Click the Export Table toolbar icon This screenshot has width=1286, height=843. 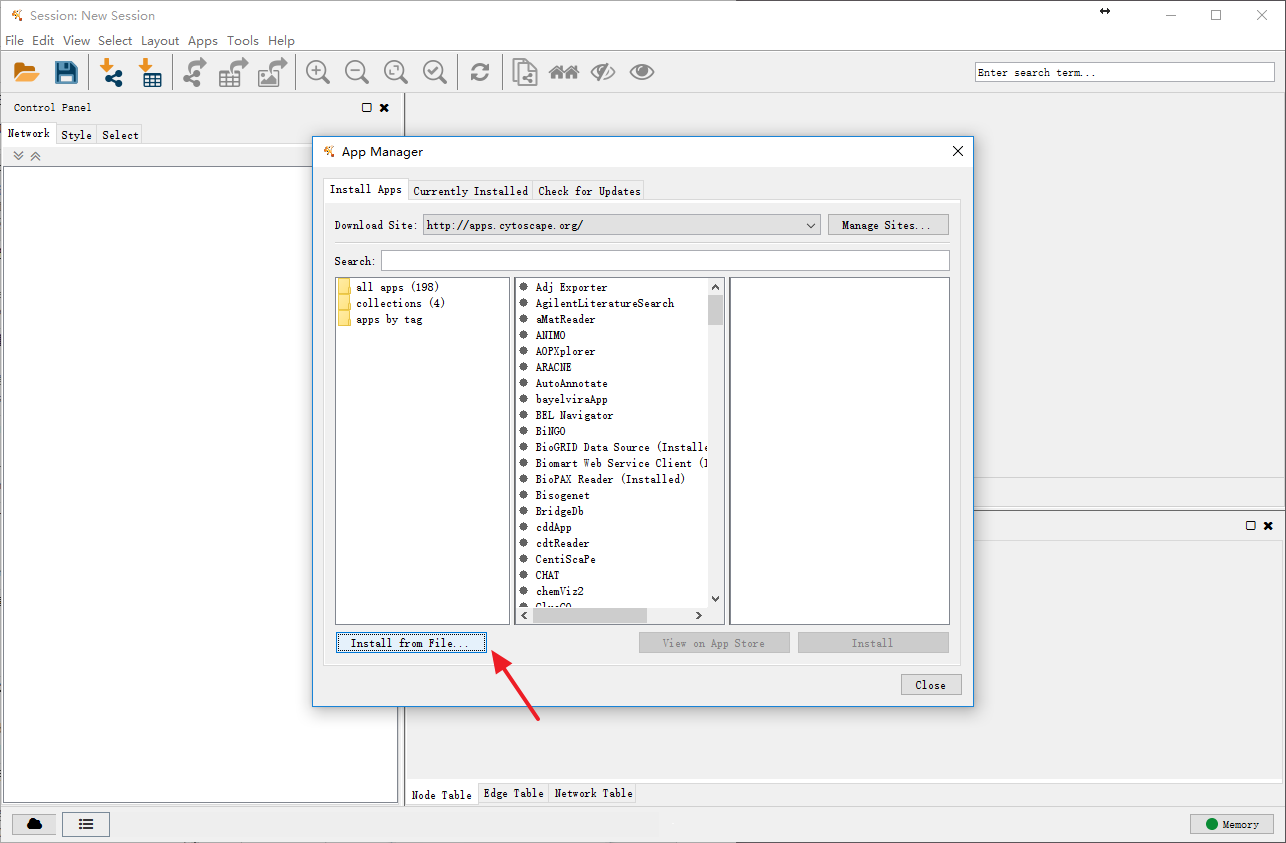point(233,72)
